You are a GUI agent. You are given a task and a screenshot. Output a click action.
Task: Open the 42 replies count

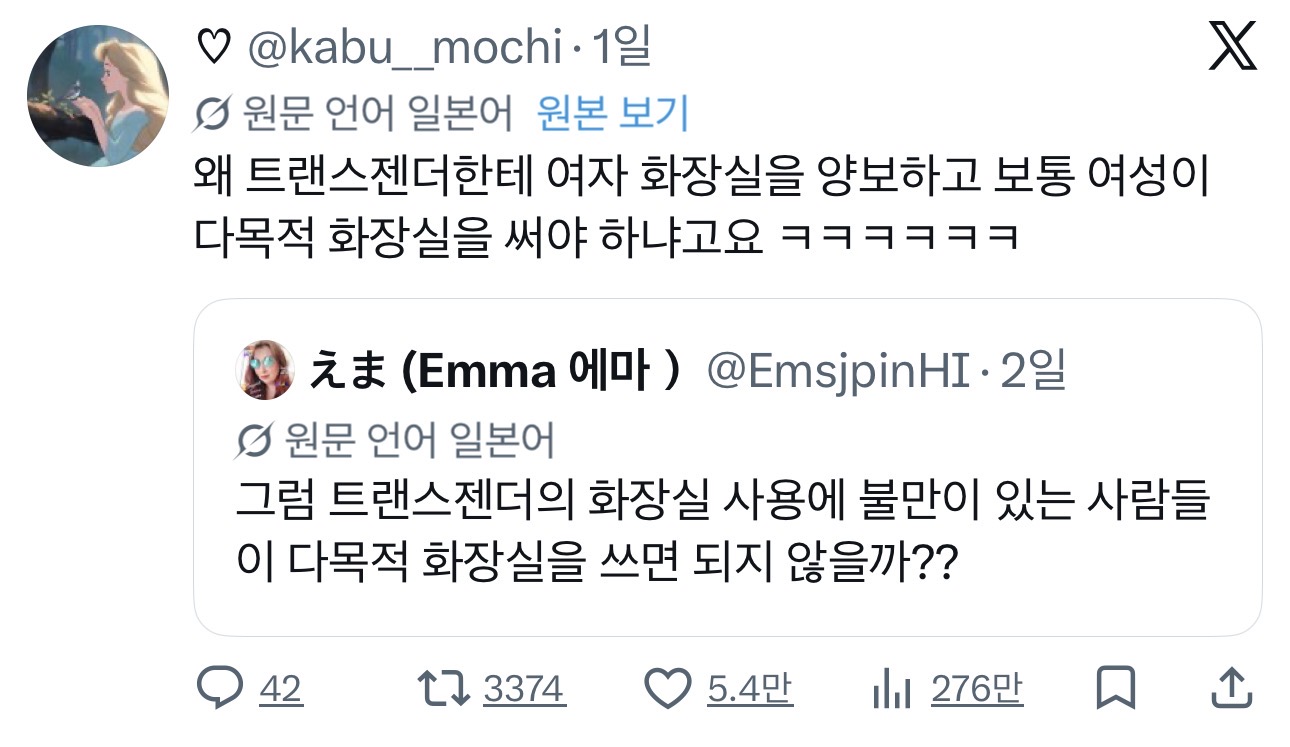(280, 689)
